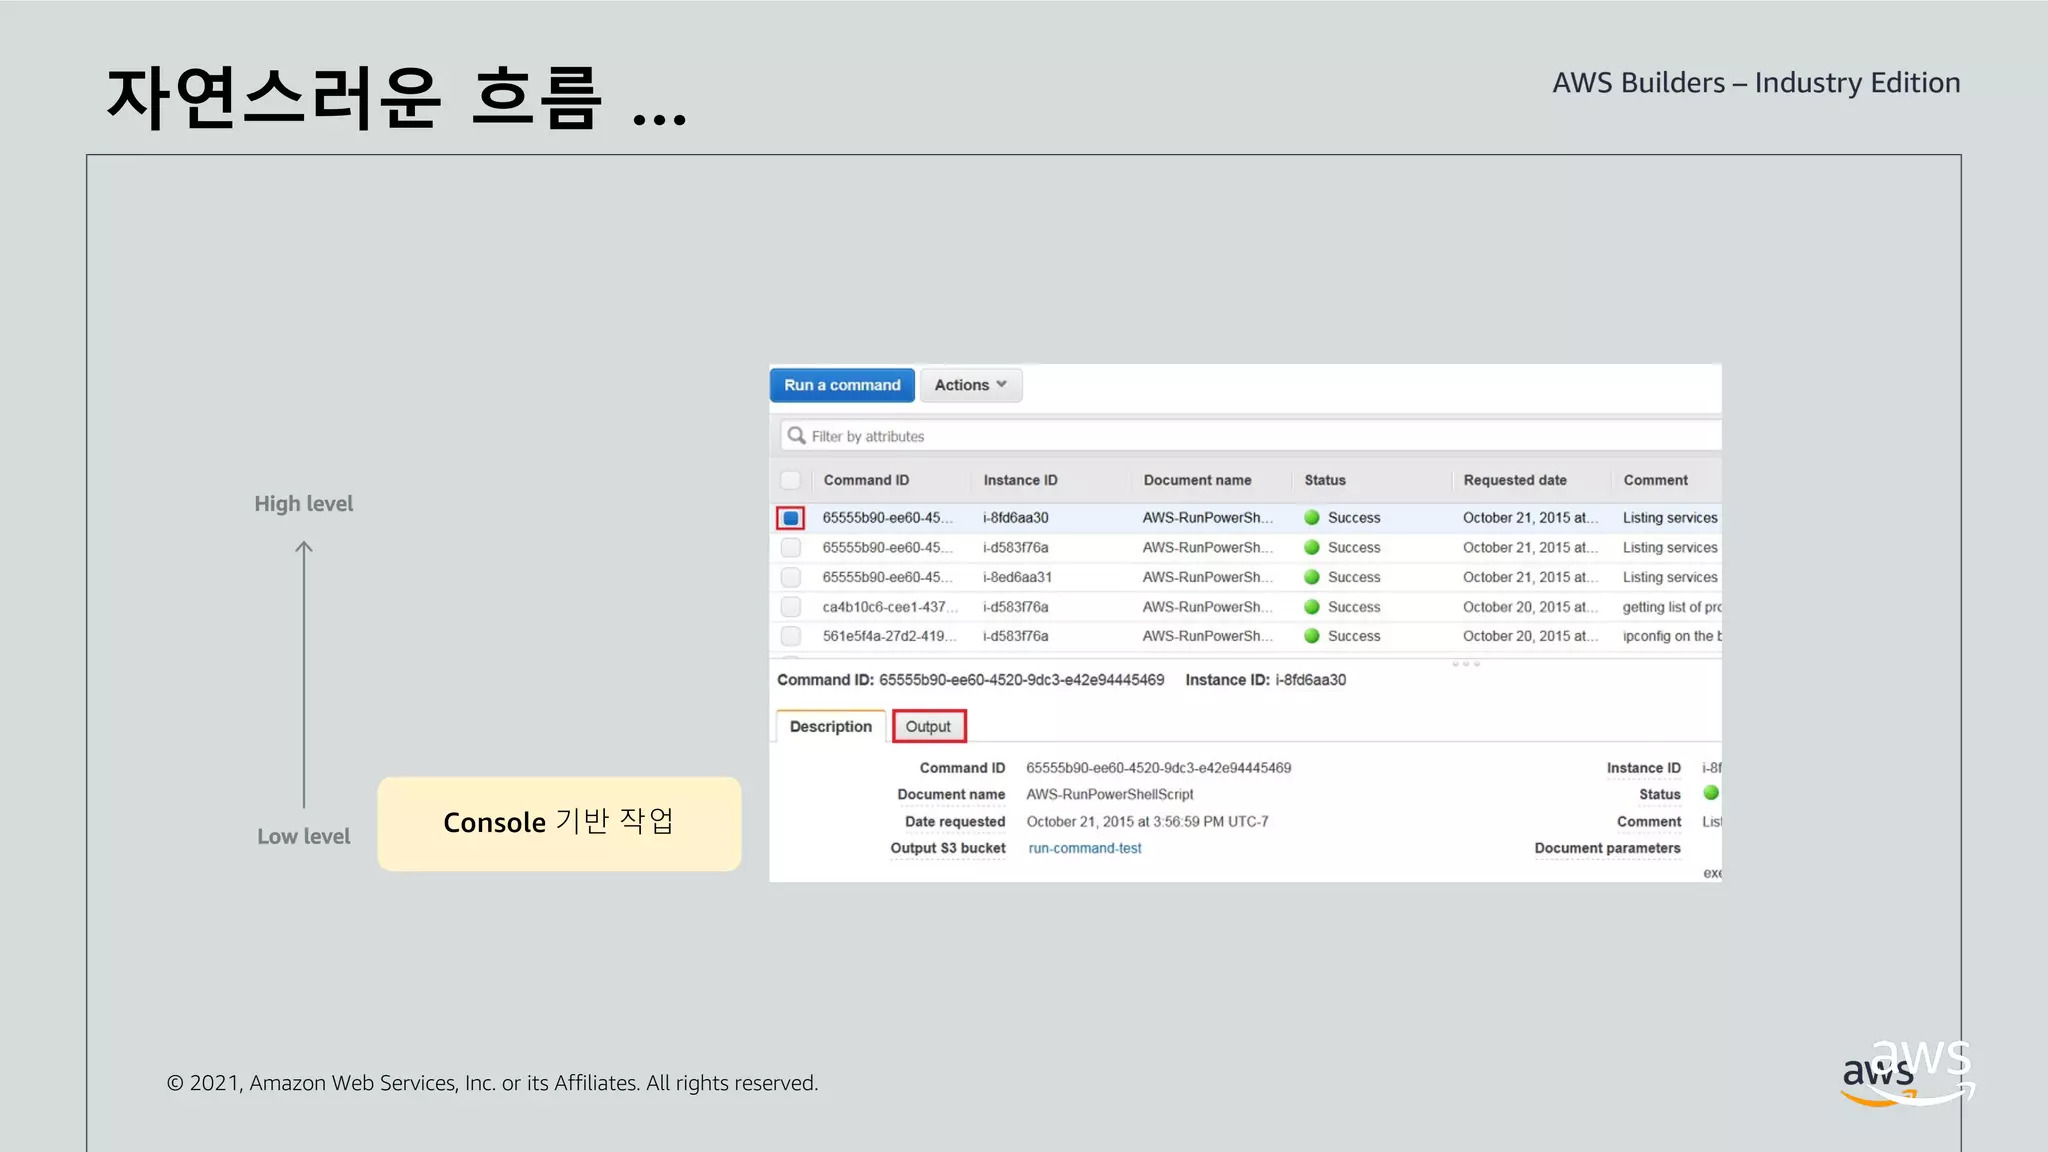Viewport: 2048px width, 1152px height.
Task: Open the run-command-test S3 bucket link
Action: point(1085,848)
